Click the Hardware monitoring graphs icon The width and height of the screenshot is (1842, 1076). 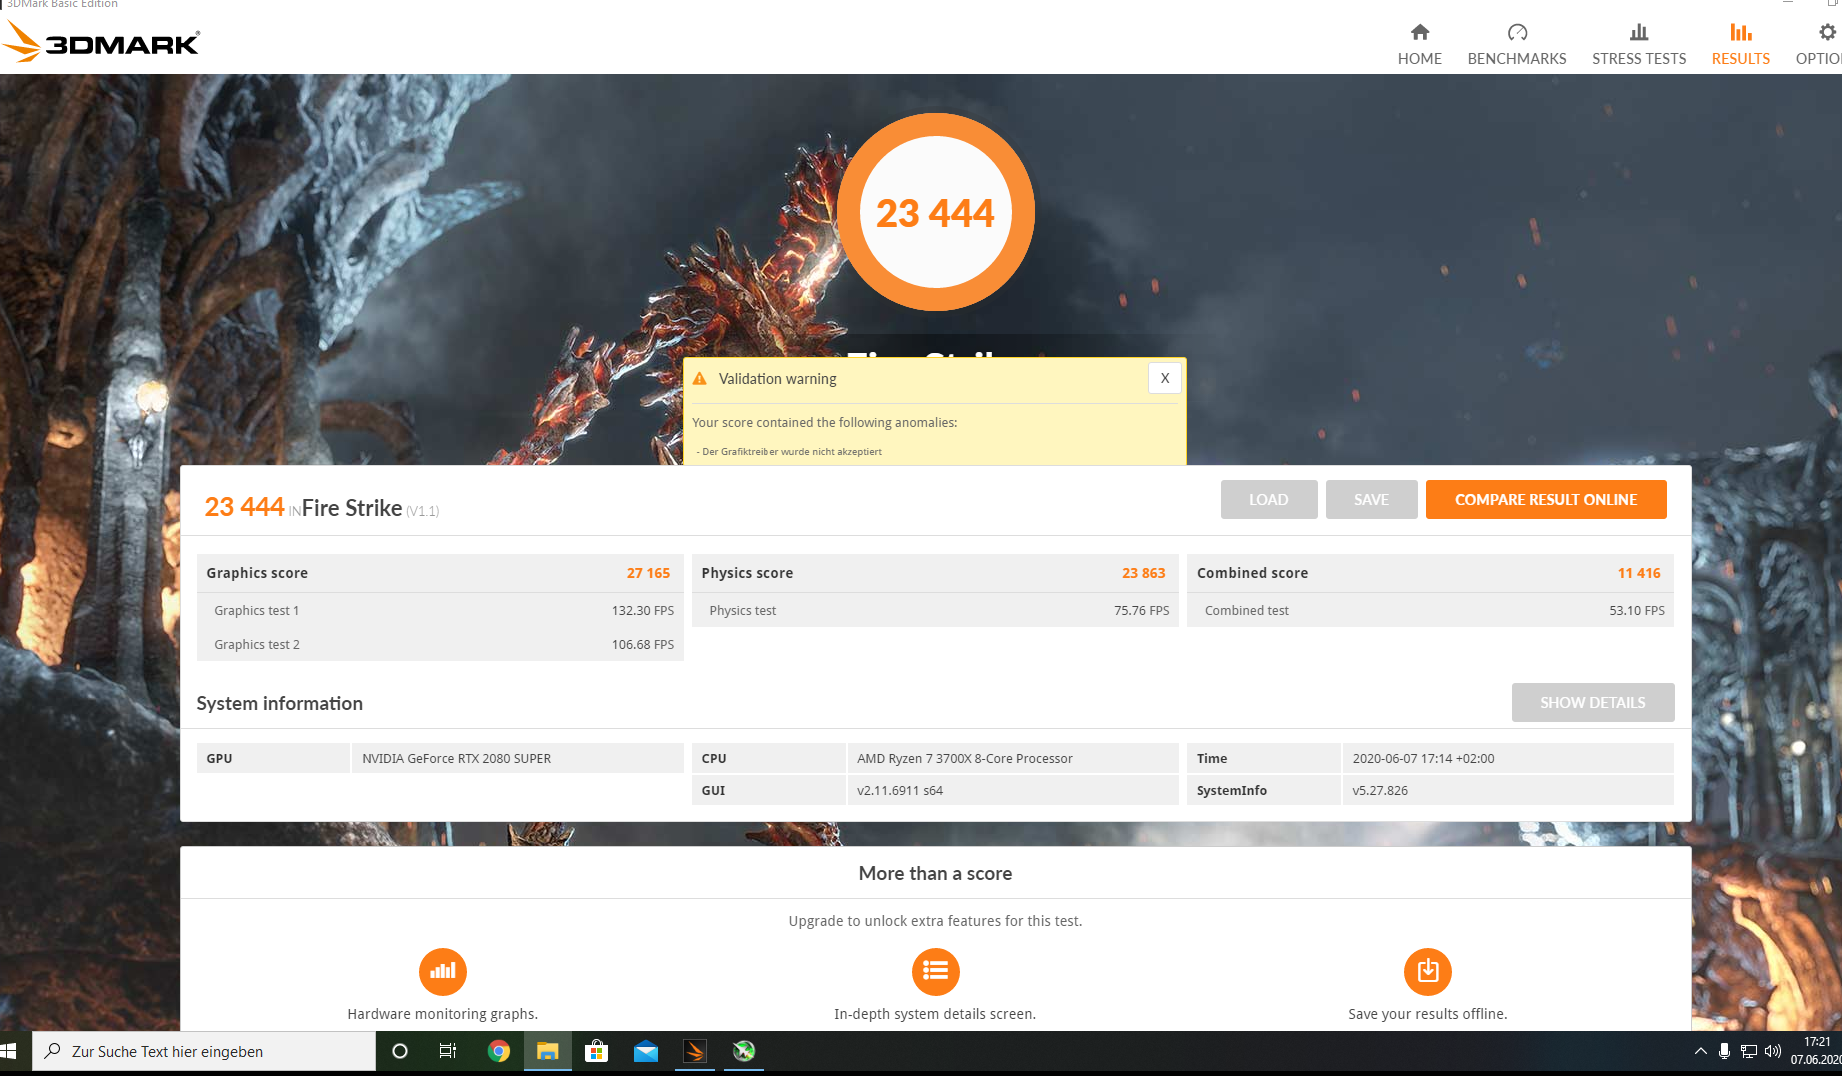(x=442, y=971)
